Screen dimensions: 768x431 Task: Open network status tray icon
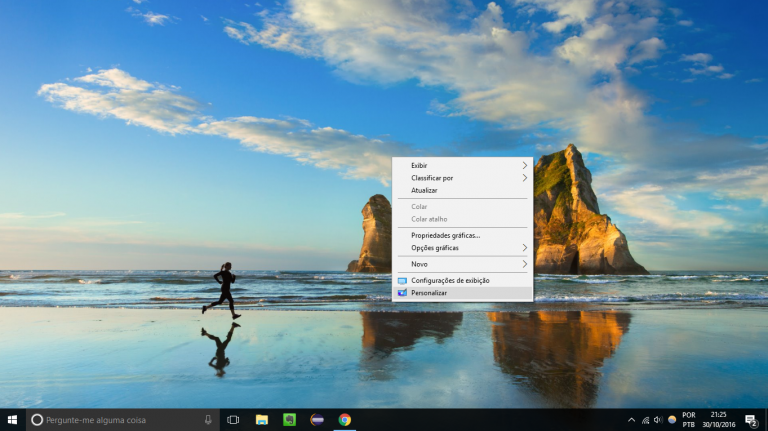(646, 420)
